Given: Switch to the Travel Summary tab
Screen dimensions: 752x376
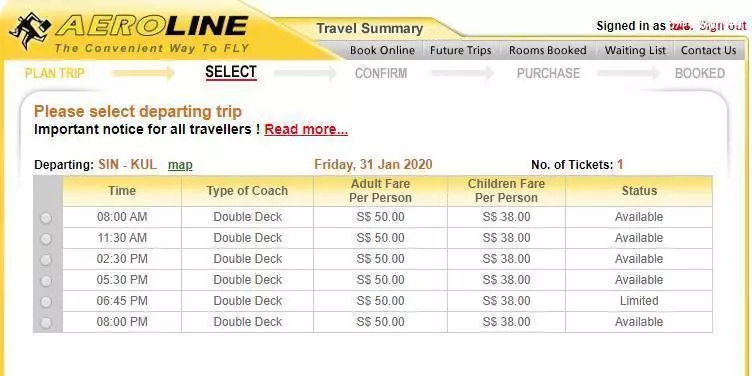Looking at the screenshot, I should coord(369,29).
